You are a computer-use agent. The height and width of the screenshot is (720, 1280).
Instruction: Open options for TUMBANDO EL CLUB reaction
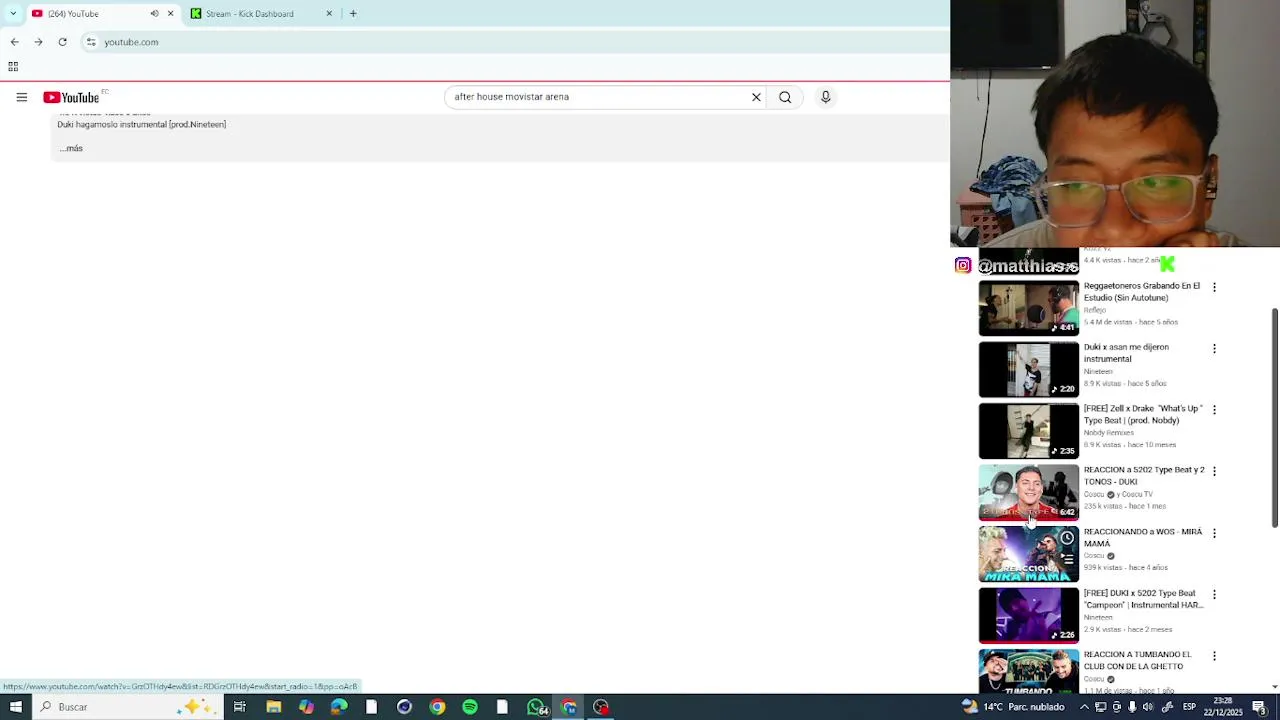[x=1214, y=656]
